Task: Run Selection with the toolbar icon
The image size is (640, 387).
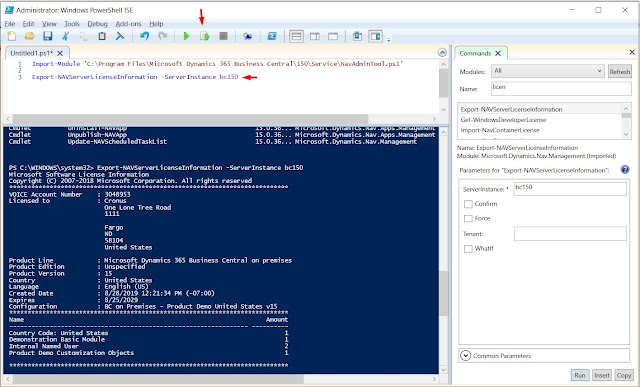Action: (204, 36)
